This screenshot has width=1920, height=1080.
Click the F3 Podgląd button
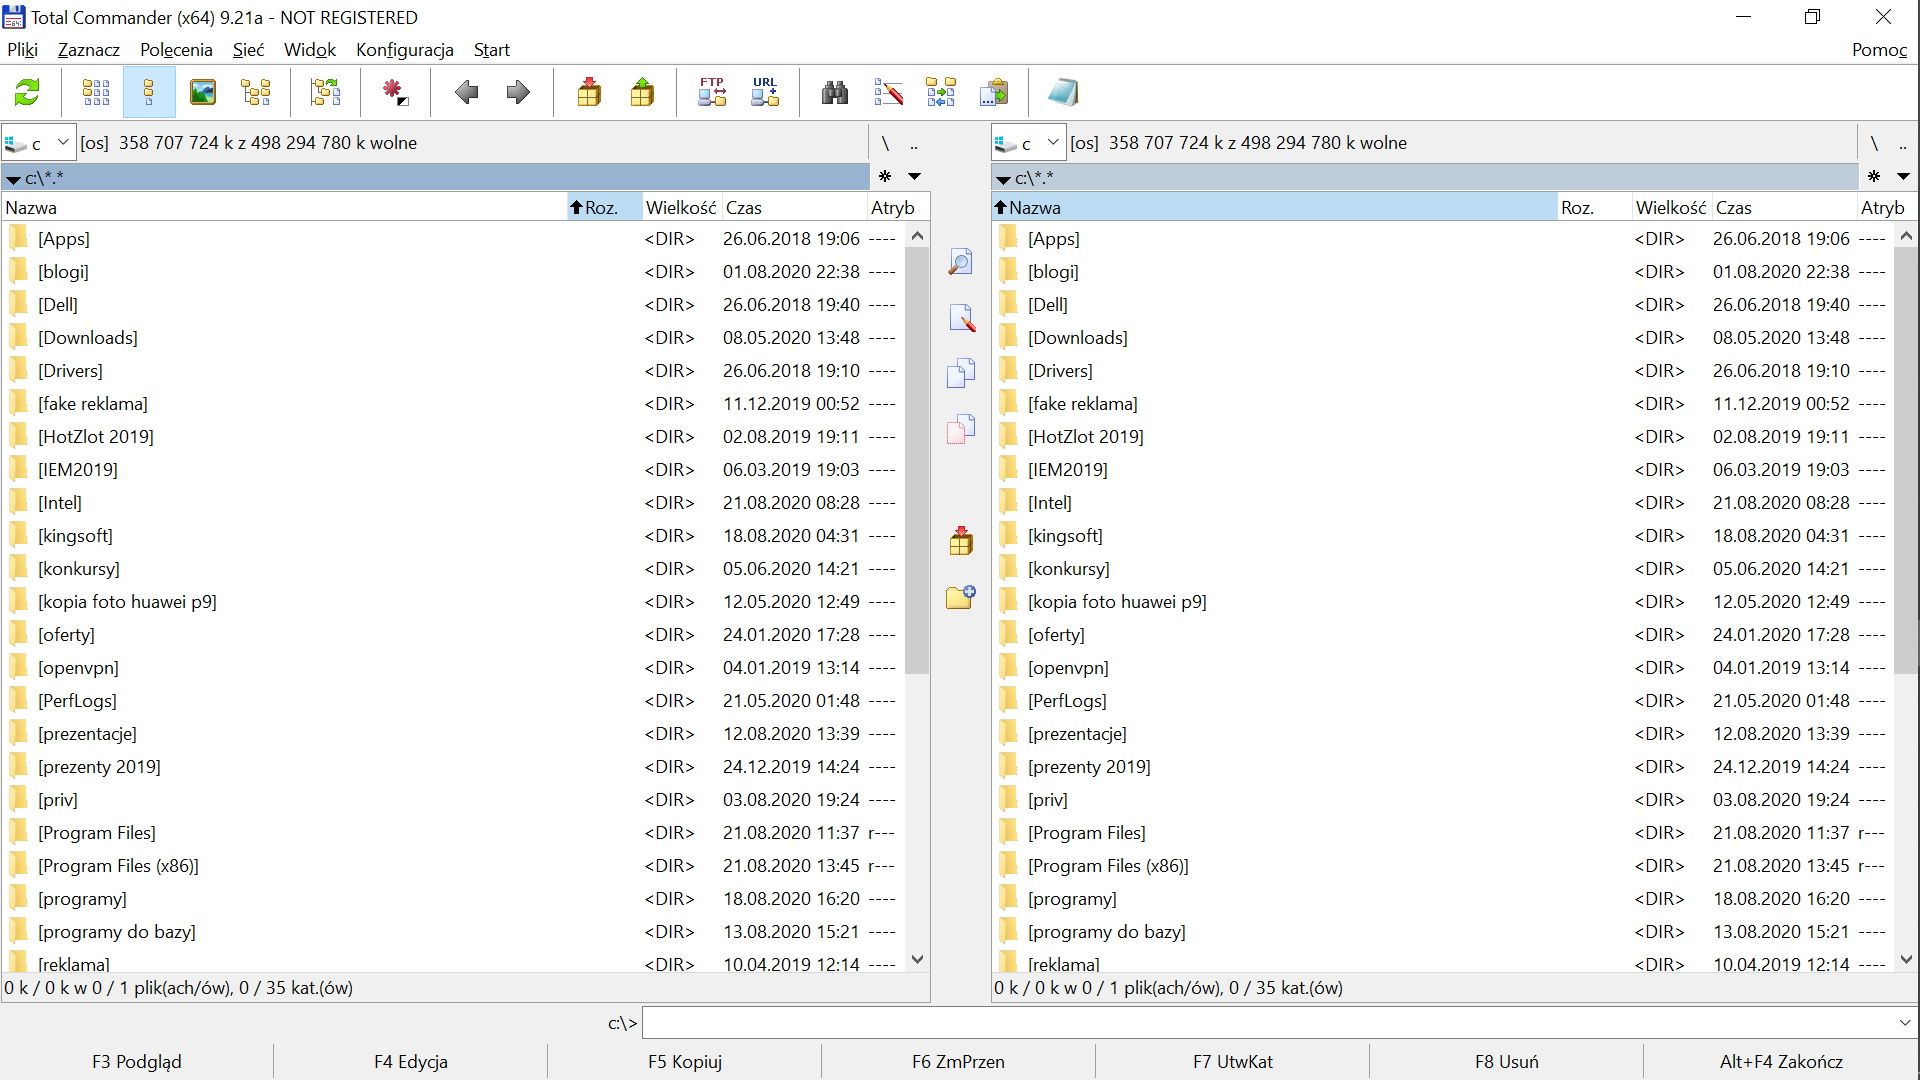(137, 1062)
